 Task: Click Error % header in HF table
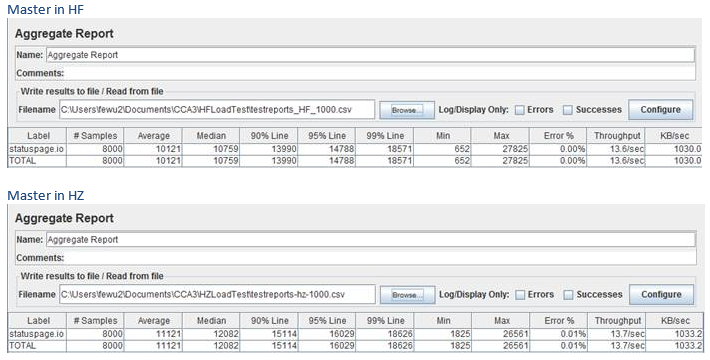[x=558, y=136]
